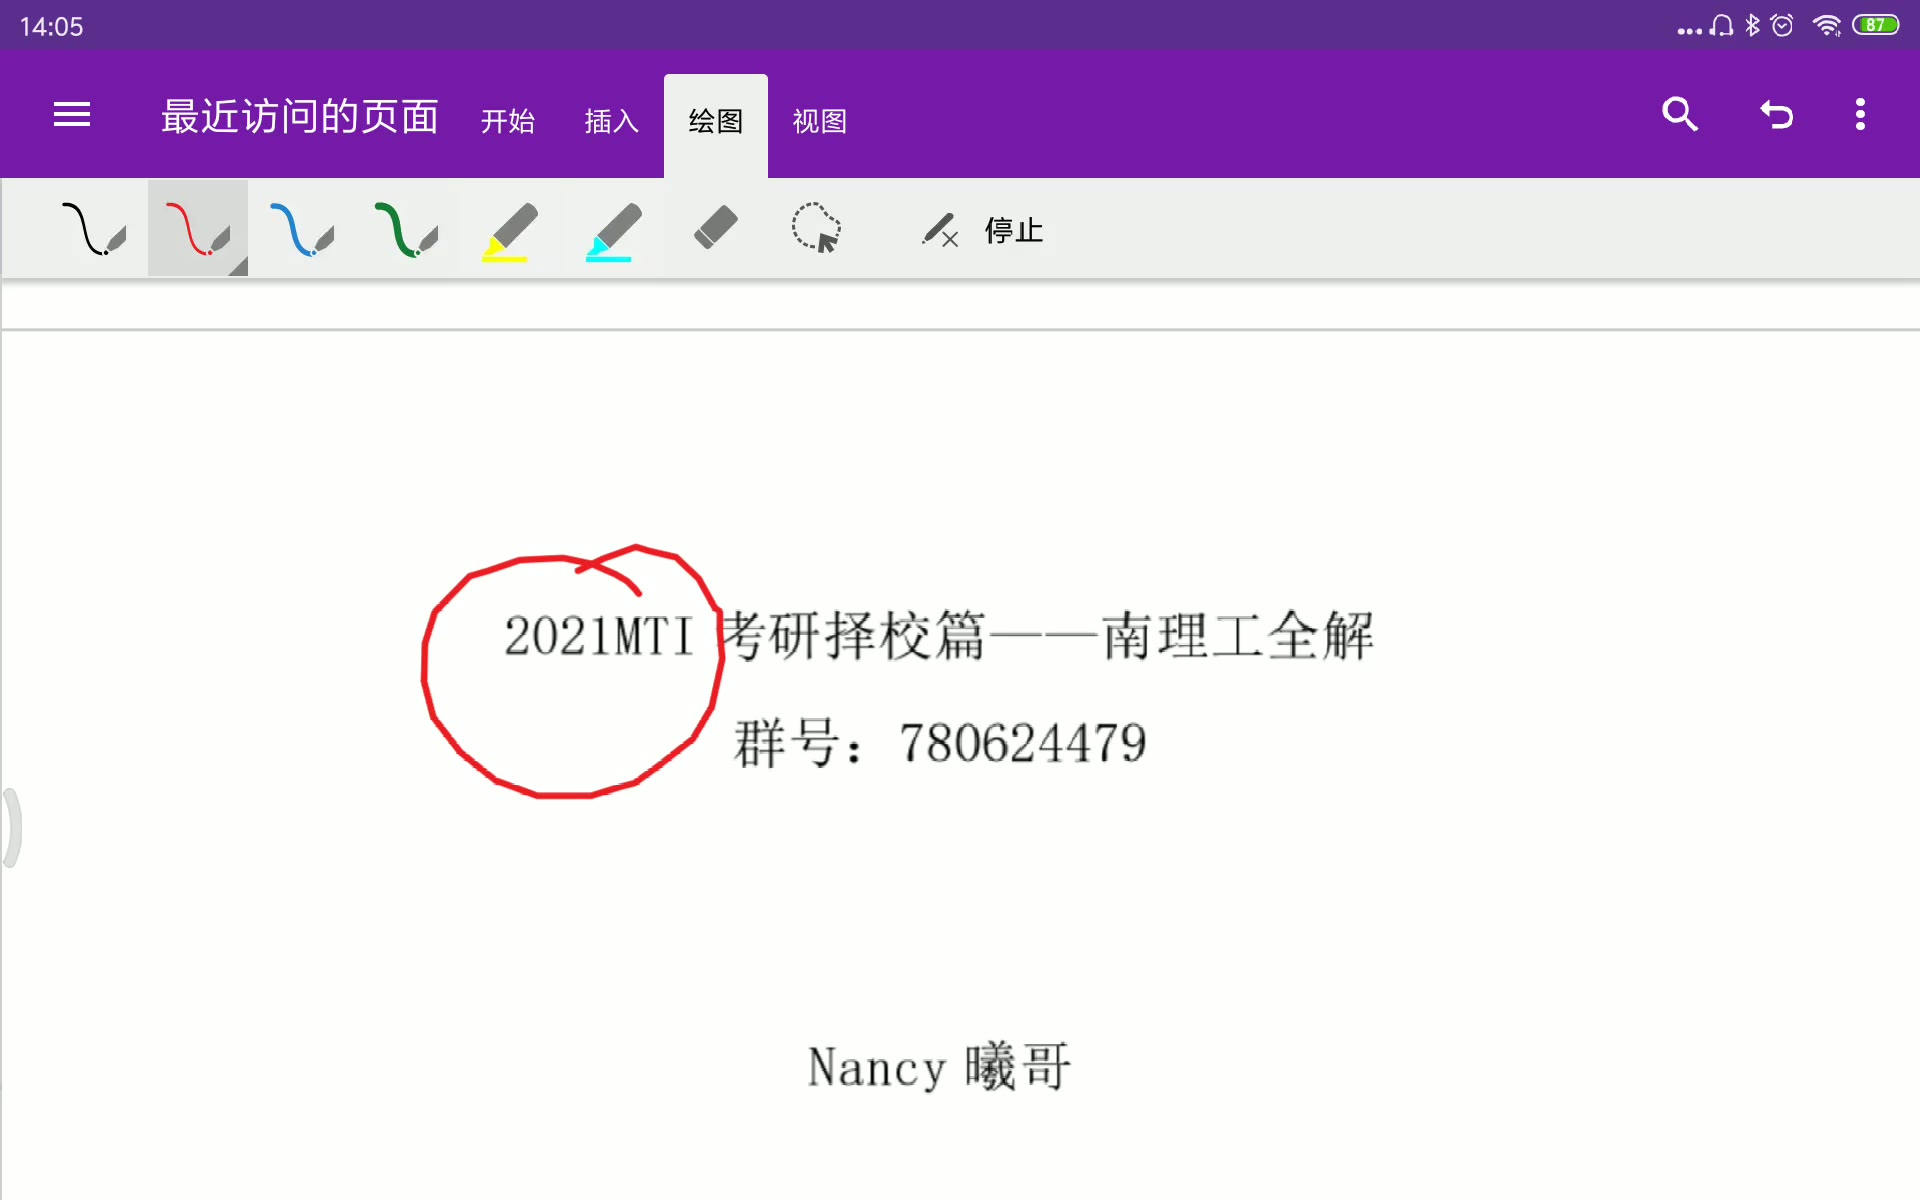Expand red pen options corner arrow
This screenshot has width=1920, height=1200.
238,266
